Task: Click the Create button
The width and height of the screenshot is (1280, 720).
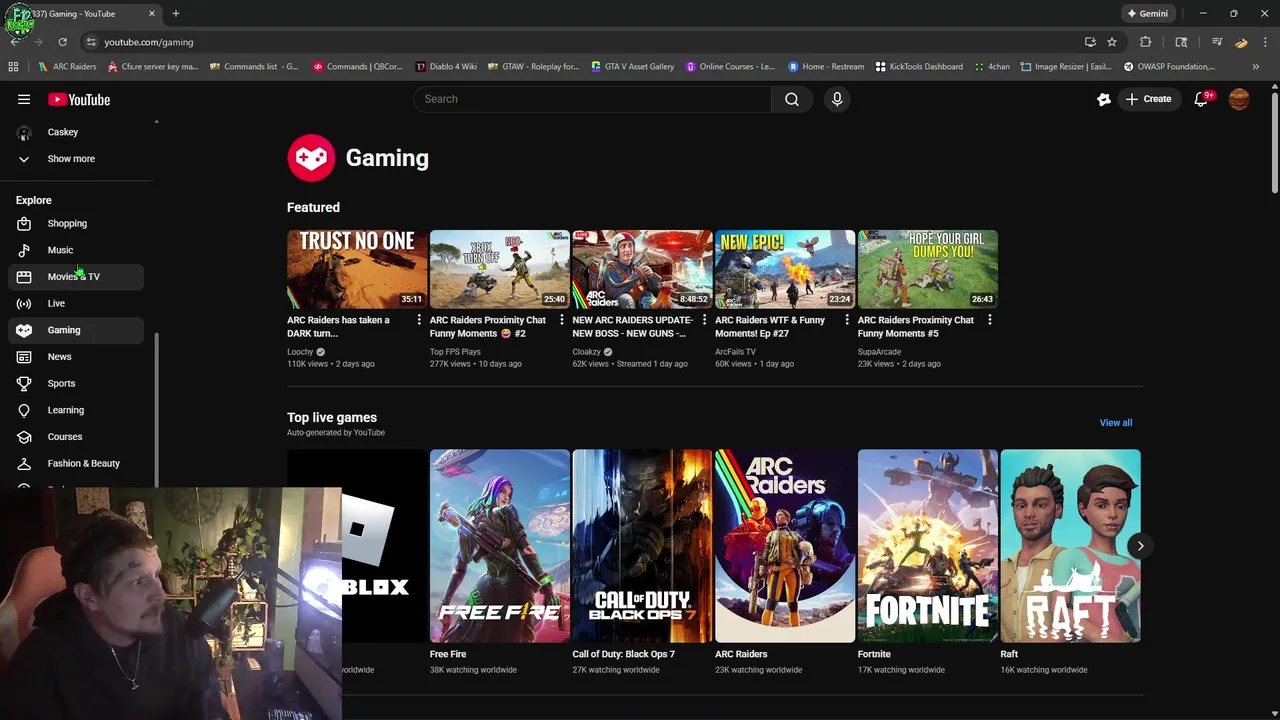Action: coord(1148,99)
